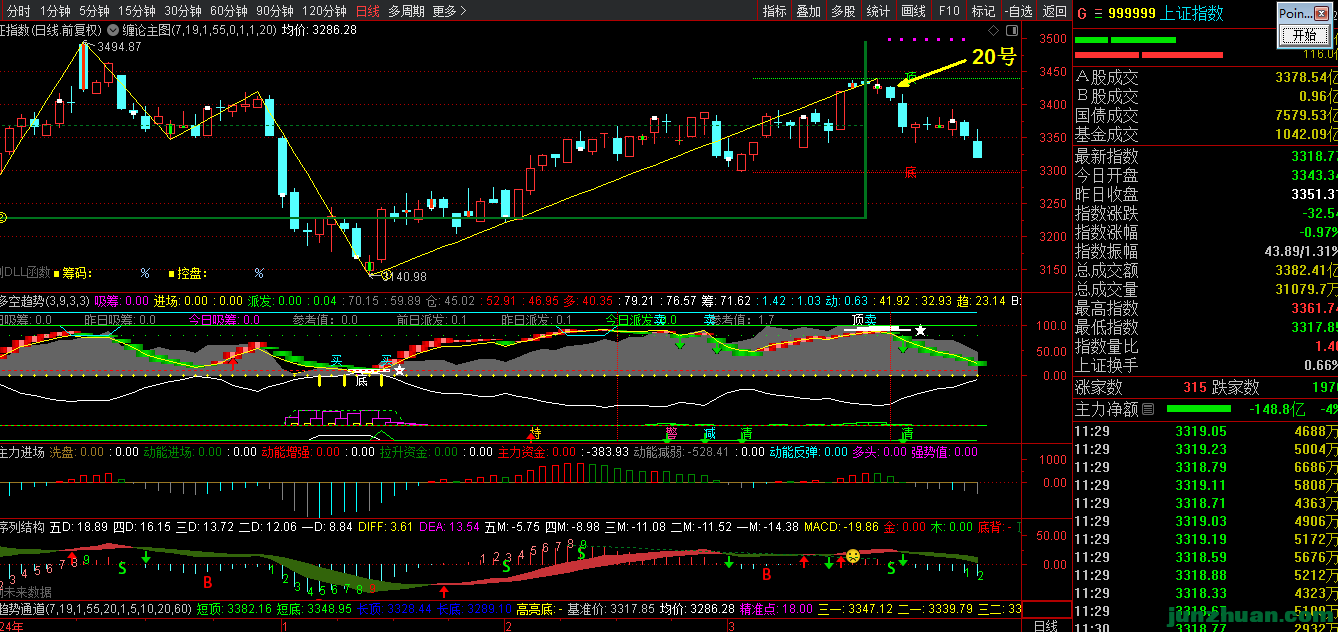Open the 统计 statistics tool
This screenshot has height=632, width=1338.
[x=878, y=11]
